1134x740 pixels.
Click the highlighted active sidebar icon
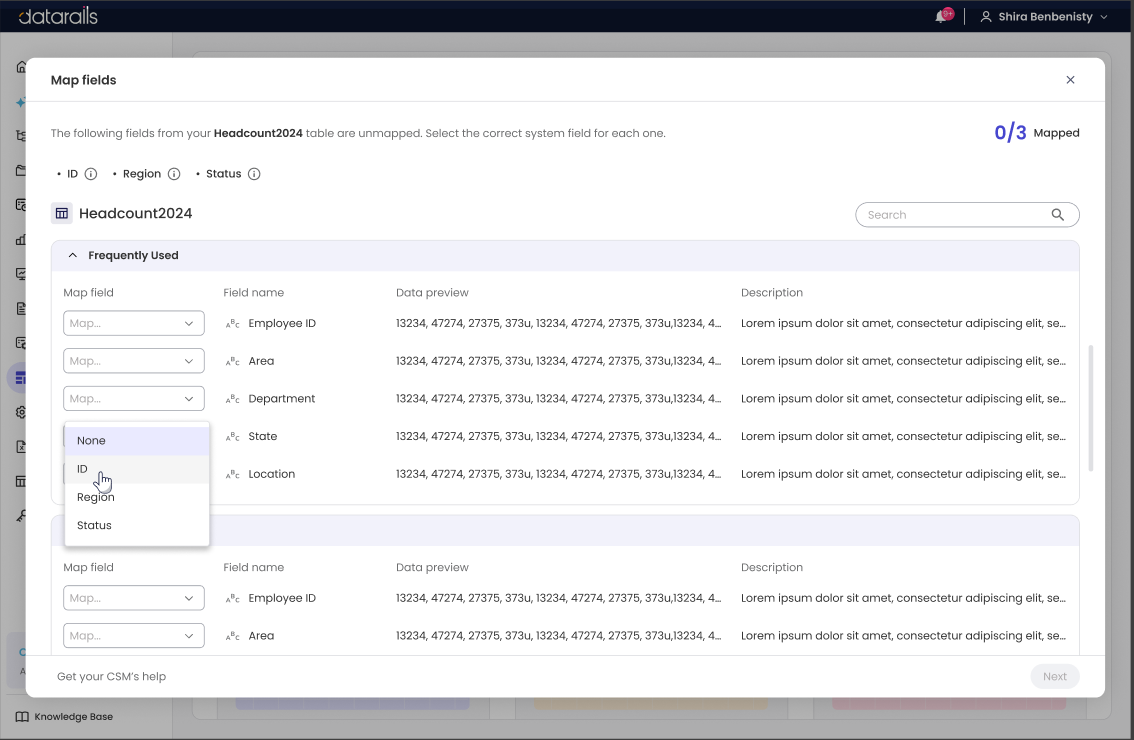pyautogui.click(x=21, y=377)
